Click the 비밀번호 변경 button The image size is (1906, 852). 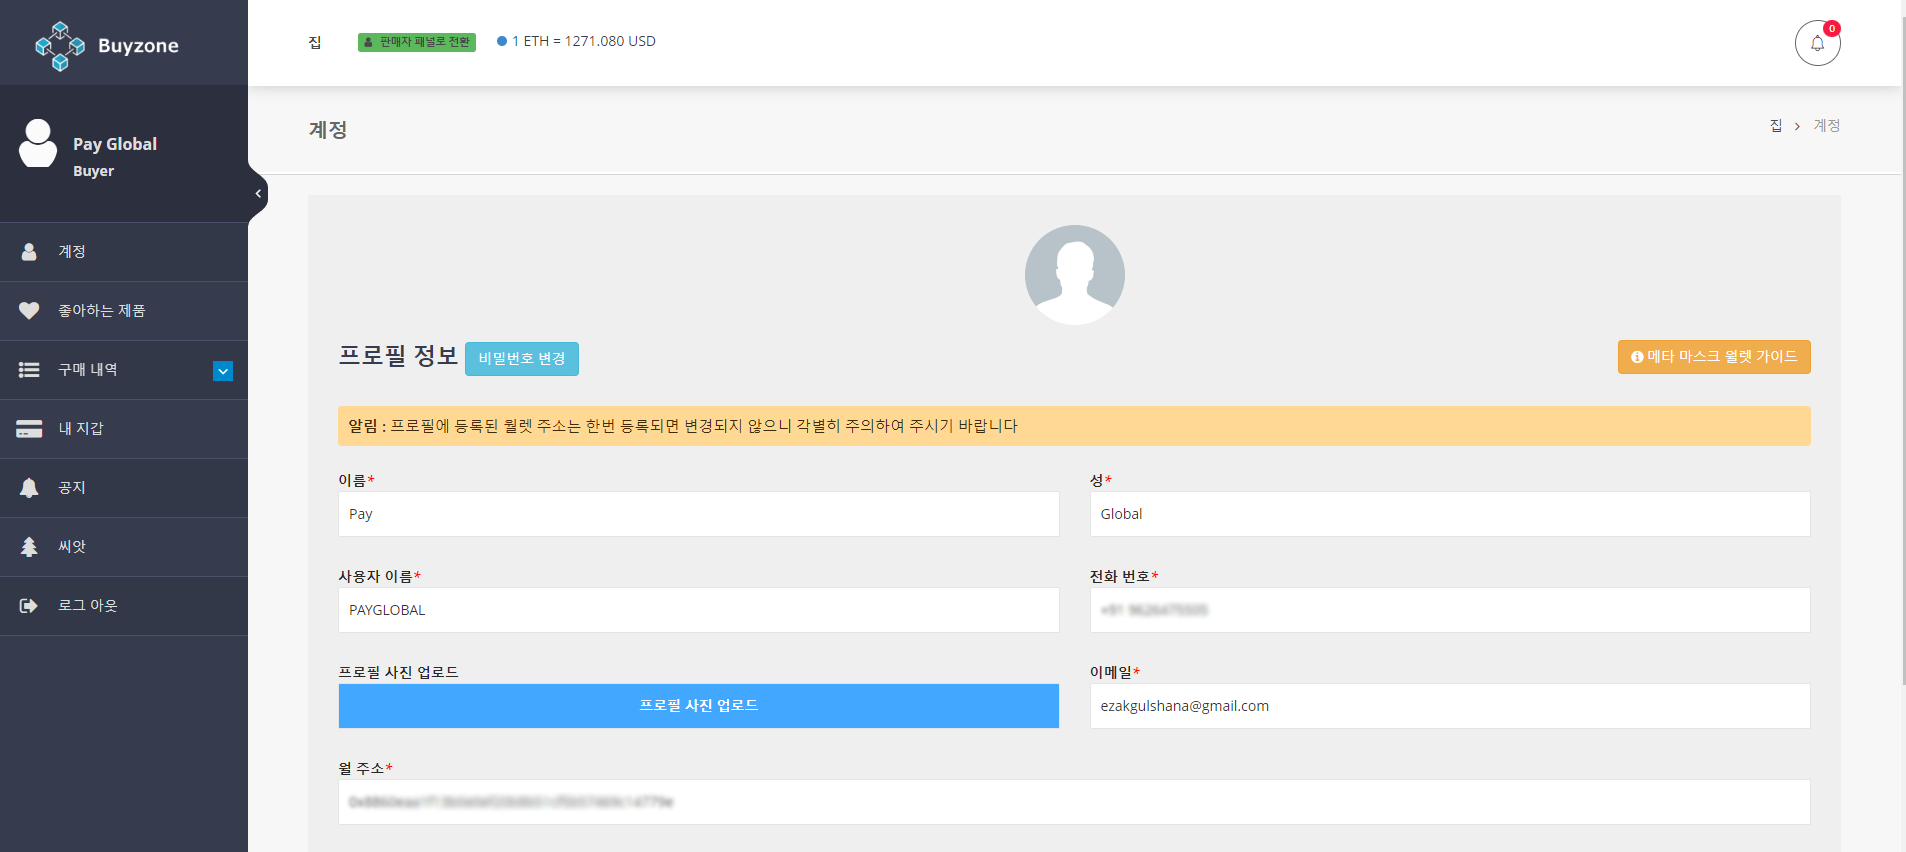tap(521, 359)
